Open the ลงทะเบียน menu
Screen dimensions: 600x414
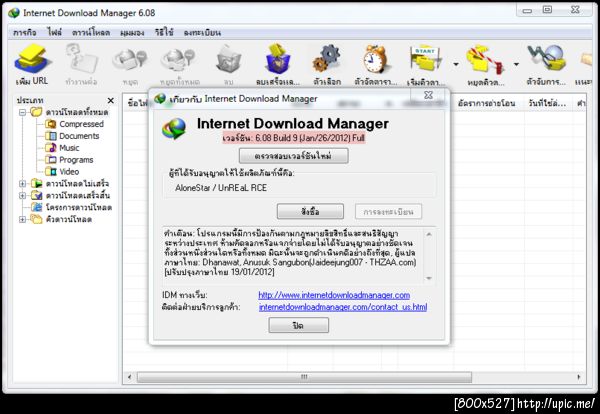tap(202, 33)
